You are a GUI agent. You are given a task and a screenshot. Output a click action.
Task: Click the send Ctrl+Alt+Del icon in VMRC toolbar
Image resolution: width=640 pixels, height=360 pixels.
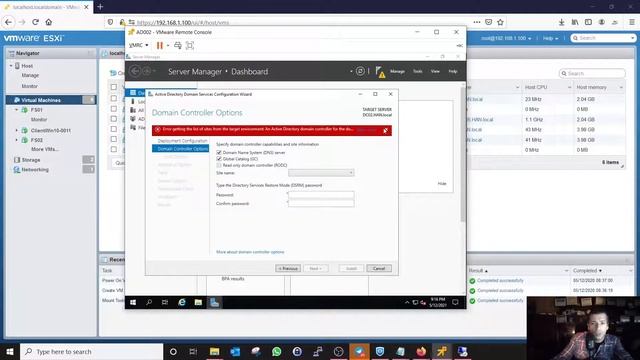click(x=178, y=45)
